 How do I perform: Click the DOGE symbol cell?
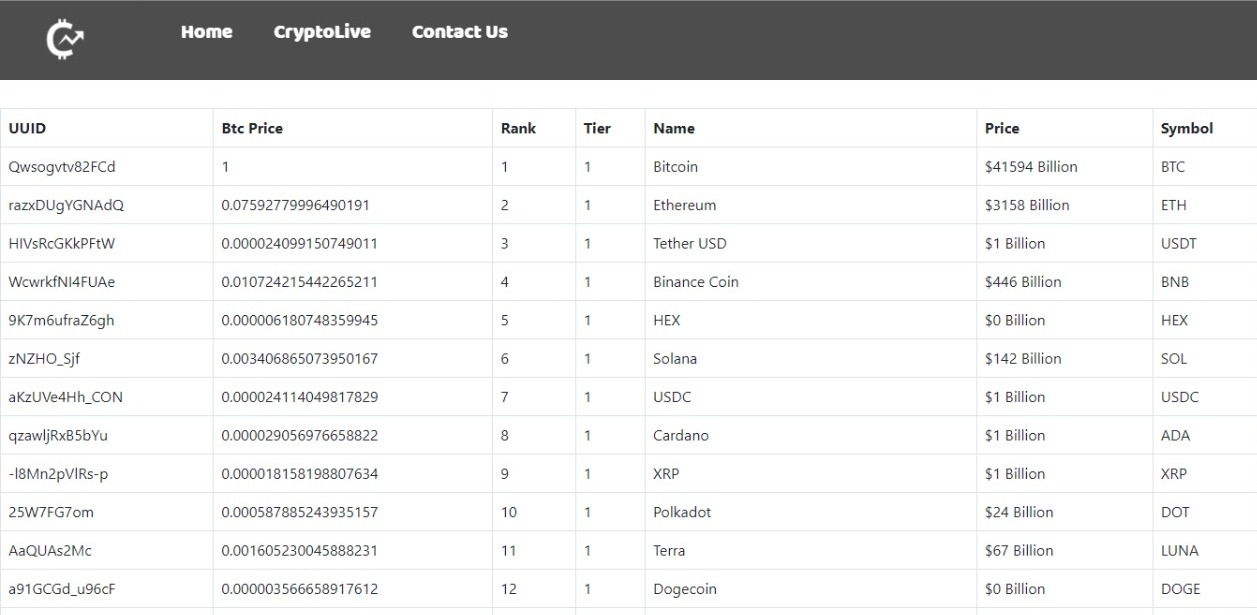click(x=1205, y=589)
